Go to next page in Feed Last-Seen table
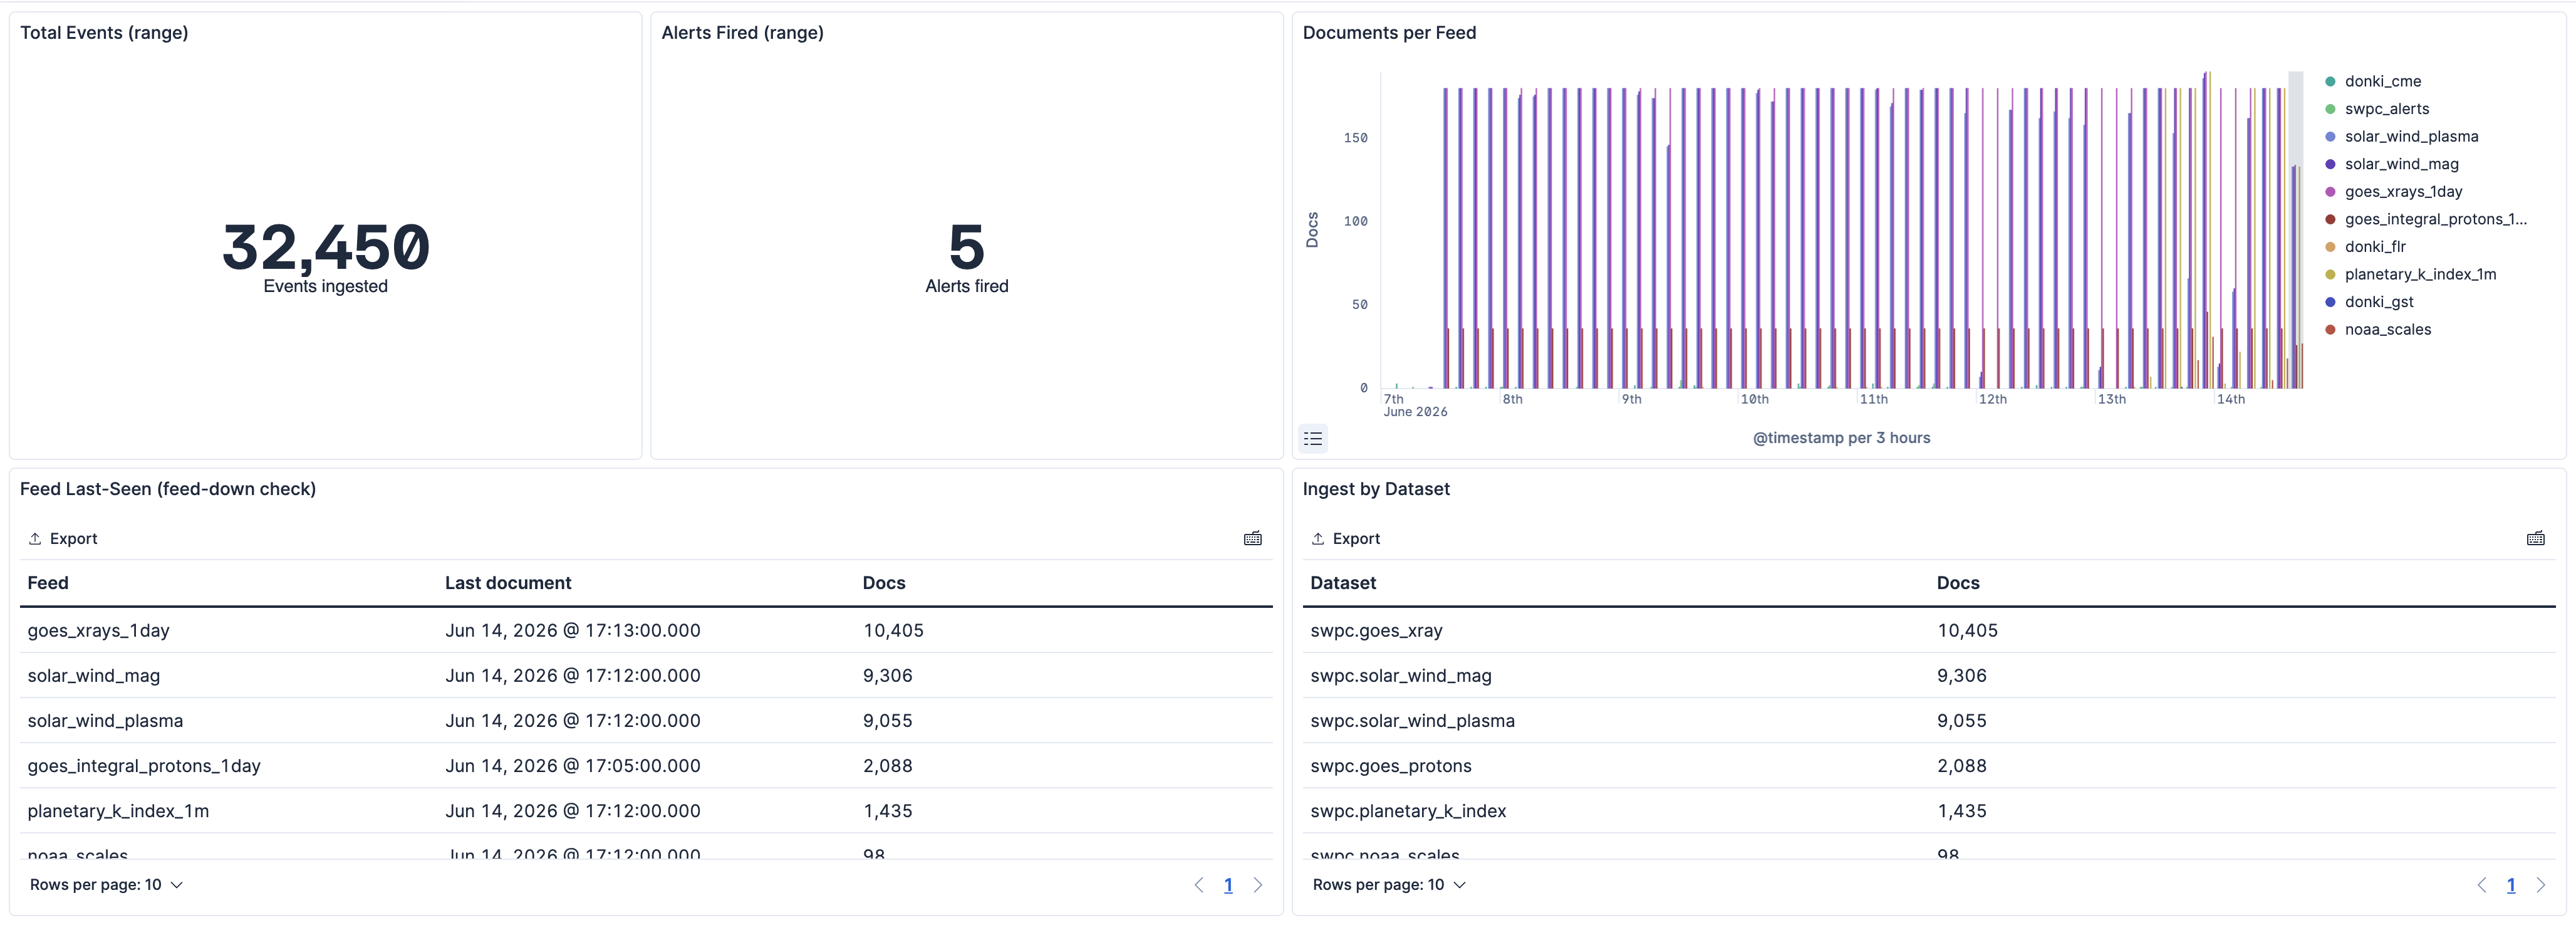 click(1258, 885)
